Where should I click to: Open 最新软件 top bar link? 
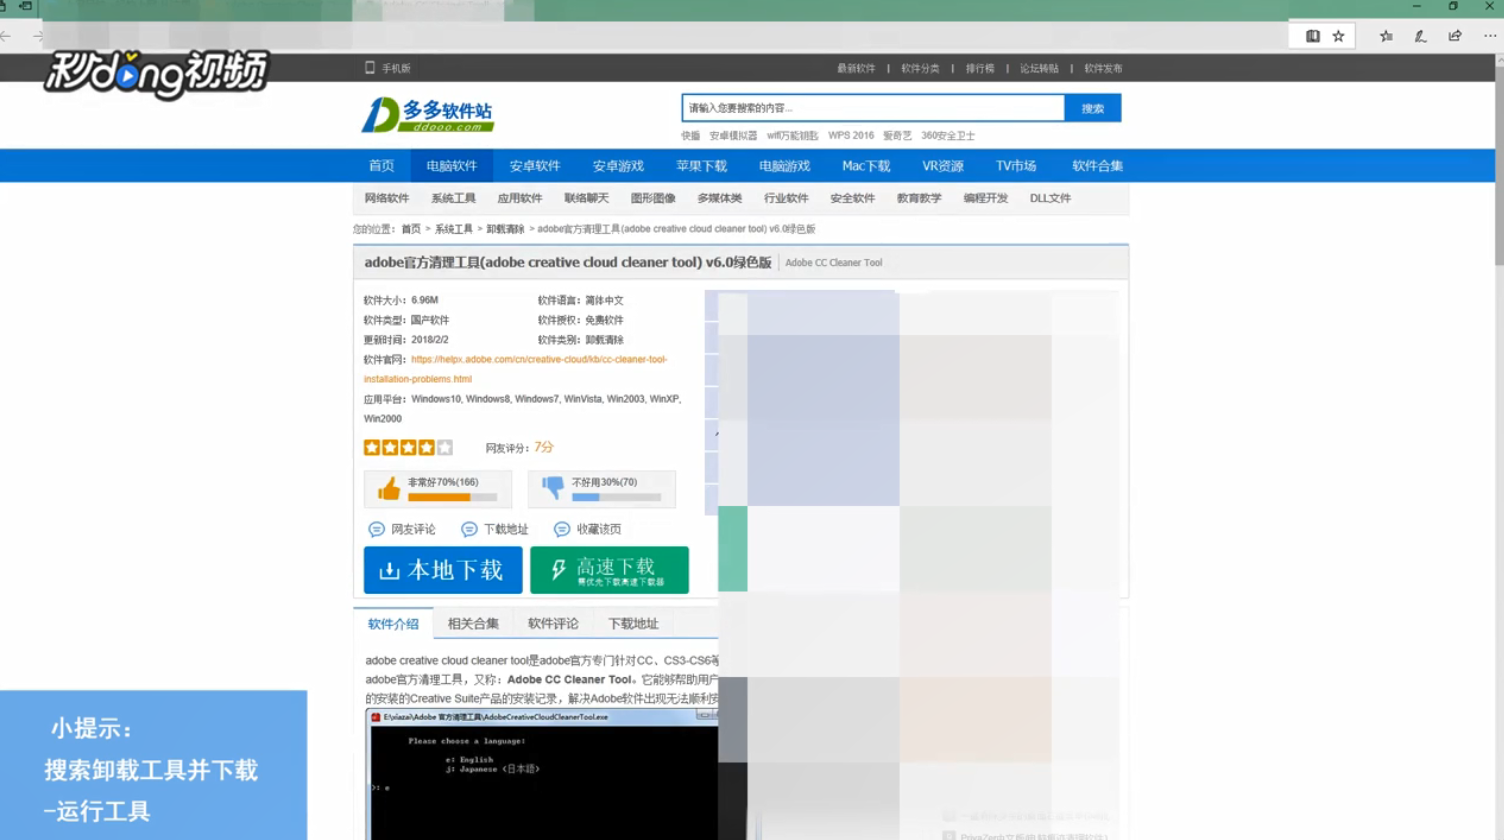856,69
